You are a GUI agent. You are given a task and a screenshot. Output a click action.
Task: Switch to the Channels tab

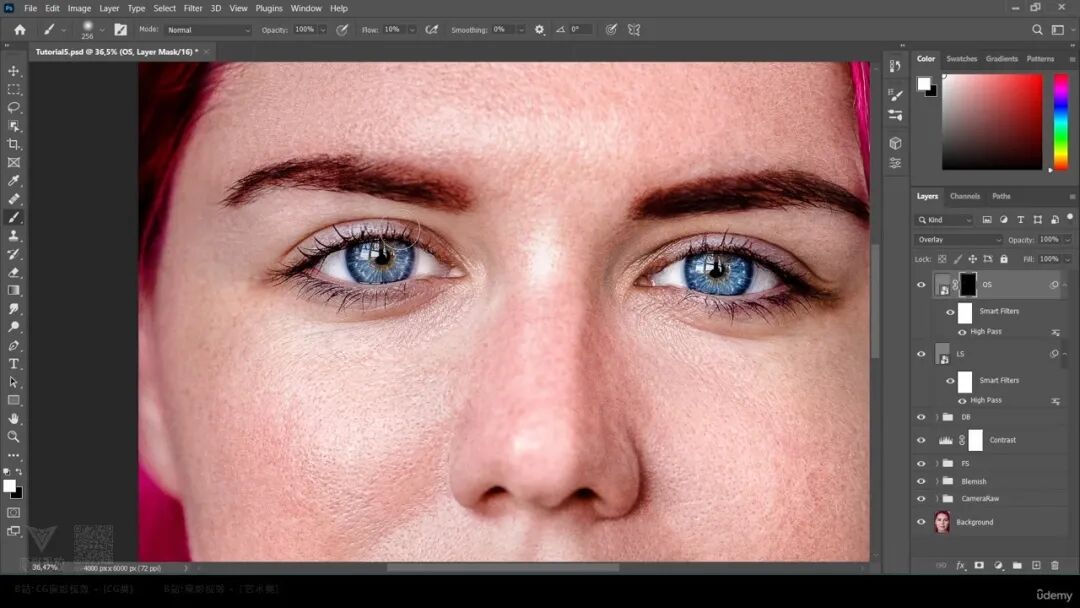click(964, 196)
